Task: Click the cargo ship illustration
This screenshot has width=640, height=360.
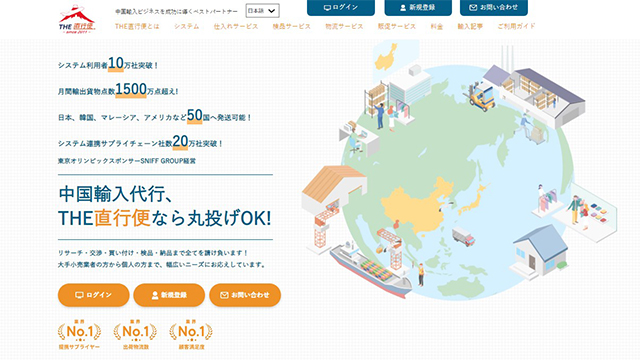Action: pos(370,270)
